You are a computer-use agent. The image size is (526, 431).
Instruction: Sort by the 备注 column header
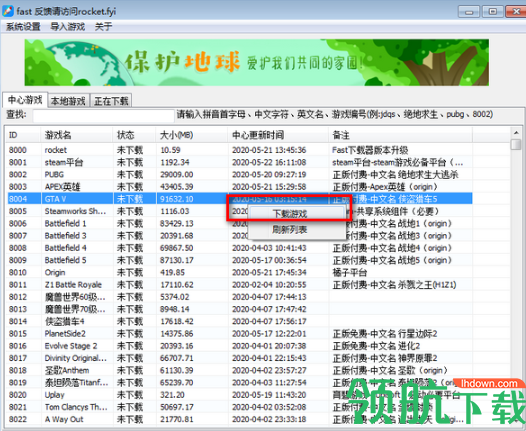400,135
